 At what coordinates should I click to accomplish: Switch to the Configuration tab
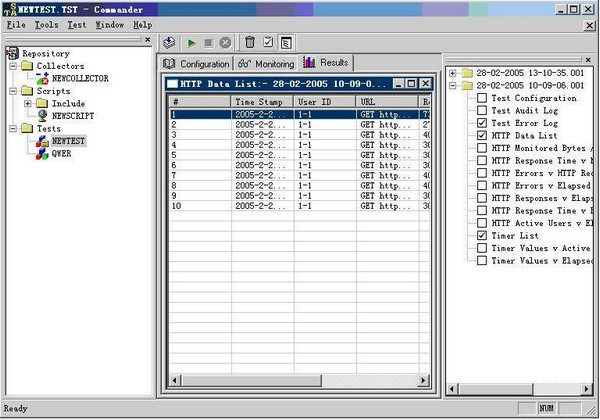(197, 64)
